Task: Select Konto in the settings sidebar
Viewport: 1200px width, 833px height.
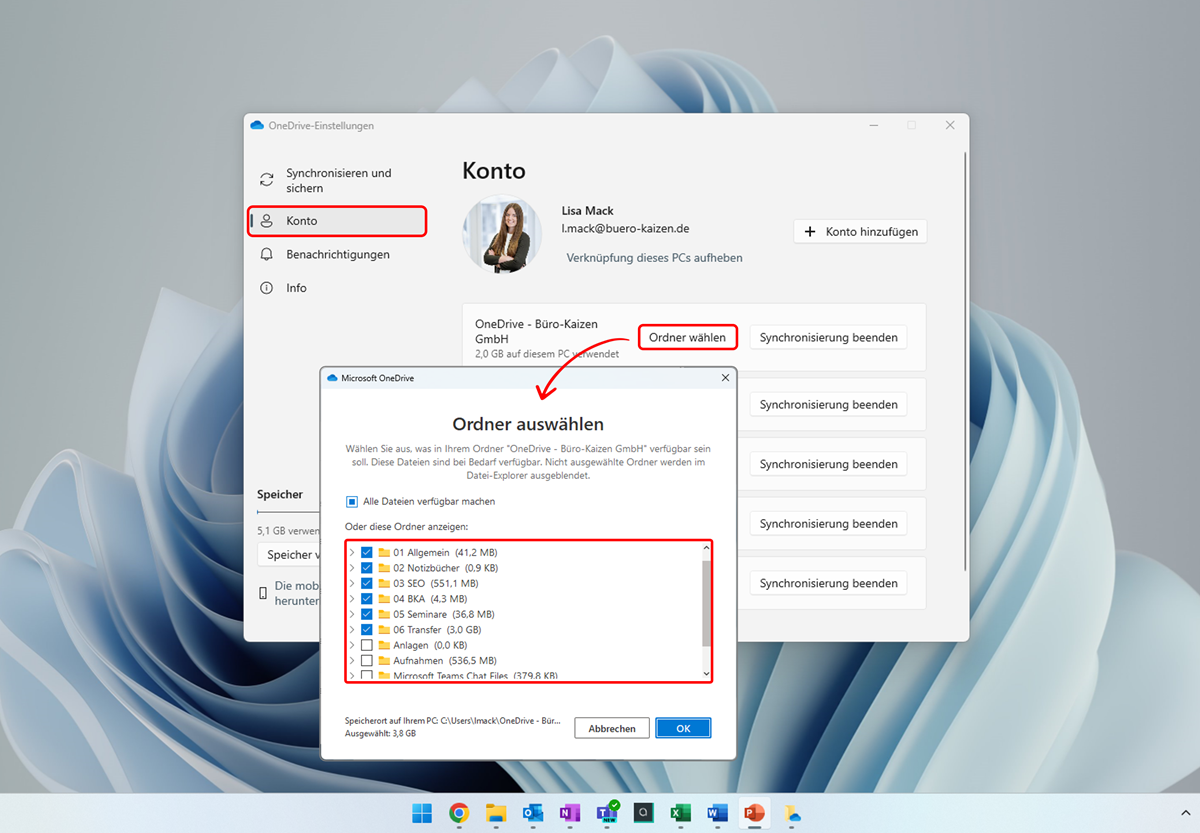Action: (338, 221)
